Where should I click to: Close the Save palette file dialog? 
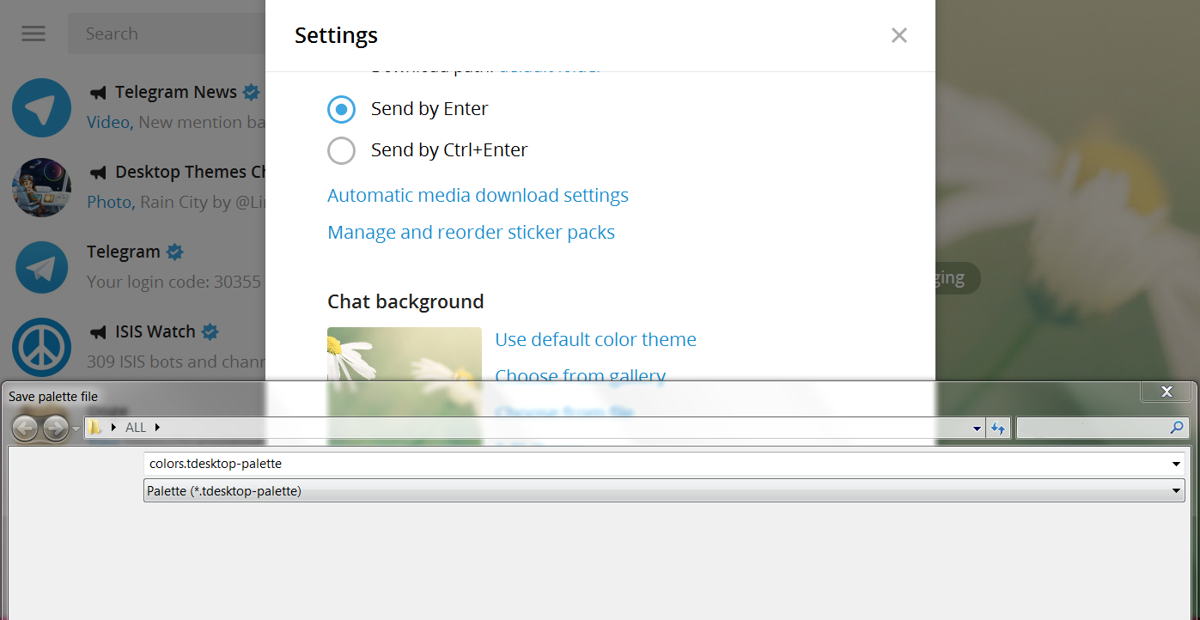point(1167,392)
